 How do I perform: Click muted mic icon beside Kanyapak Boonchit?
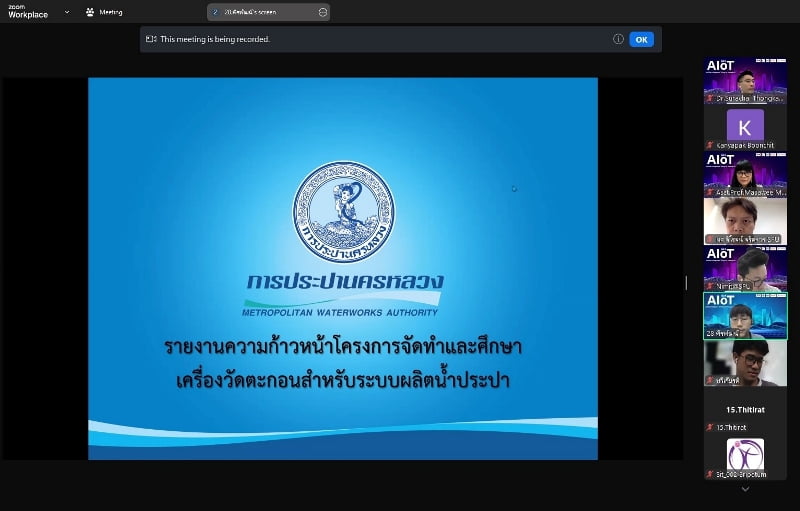point(709,145)
